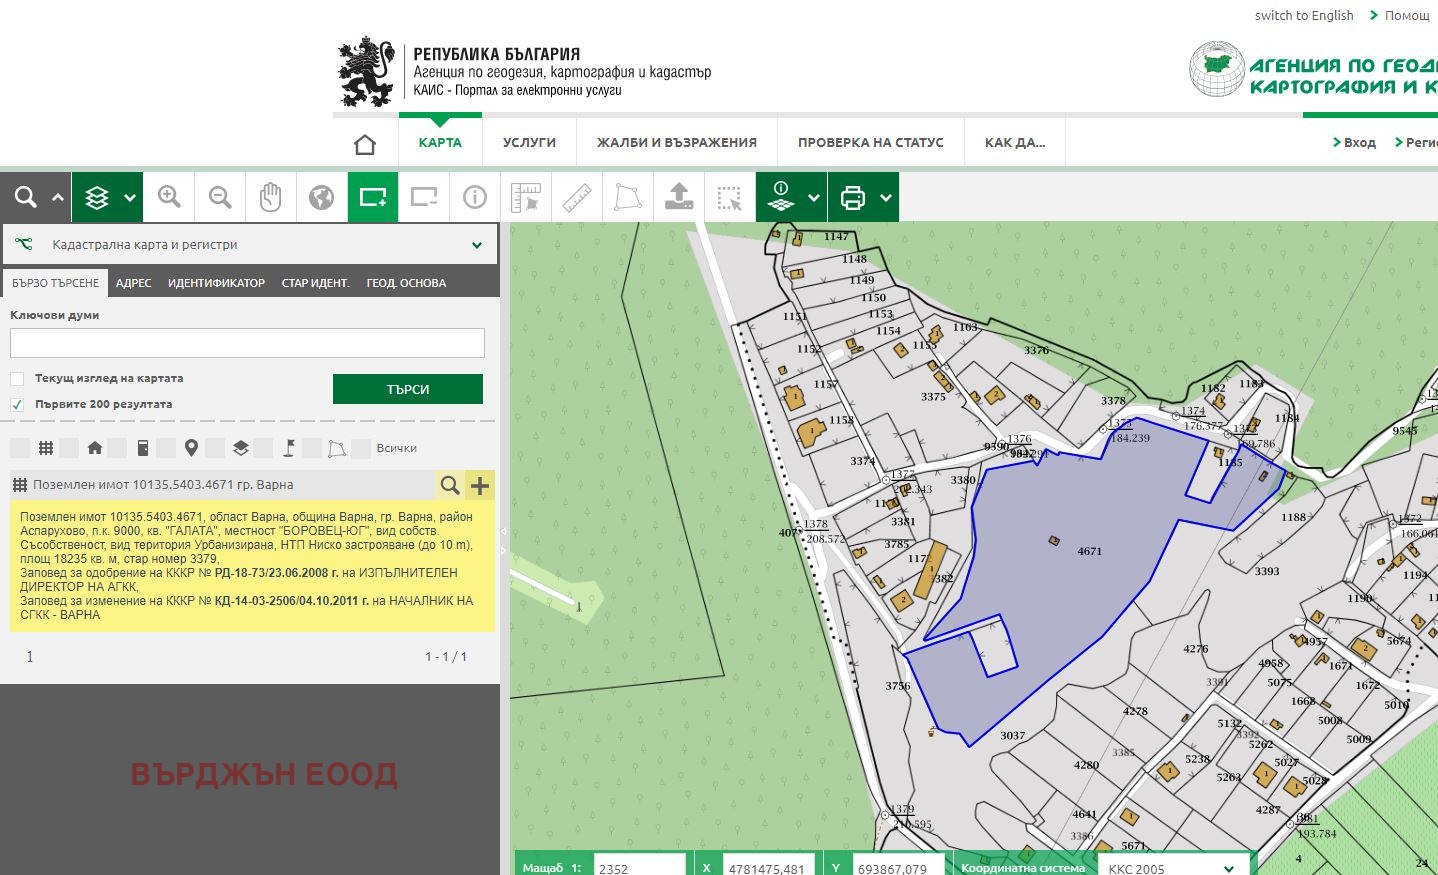This screenshot has height=875, width=1438.
Task: Click the globe full-extent icon
Action: pyautogui.click(x=322, y=197)
